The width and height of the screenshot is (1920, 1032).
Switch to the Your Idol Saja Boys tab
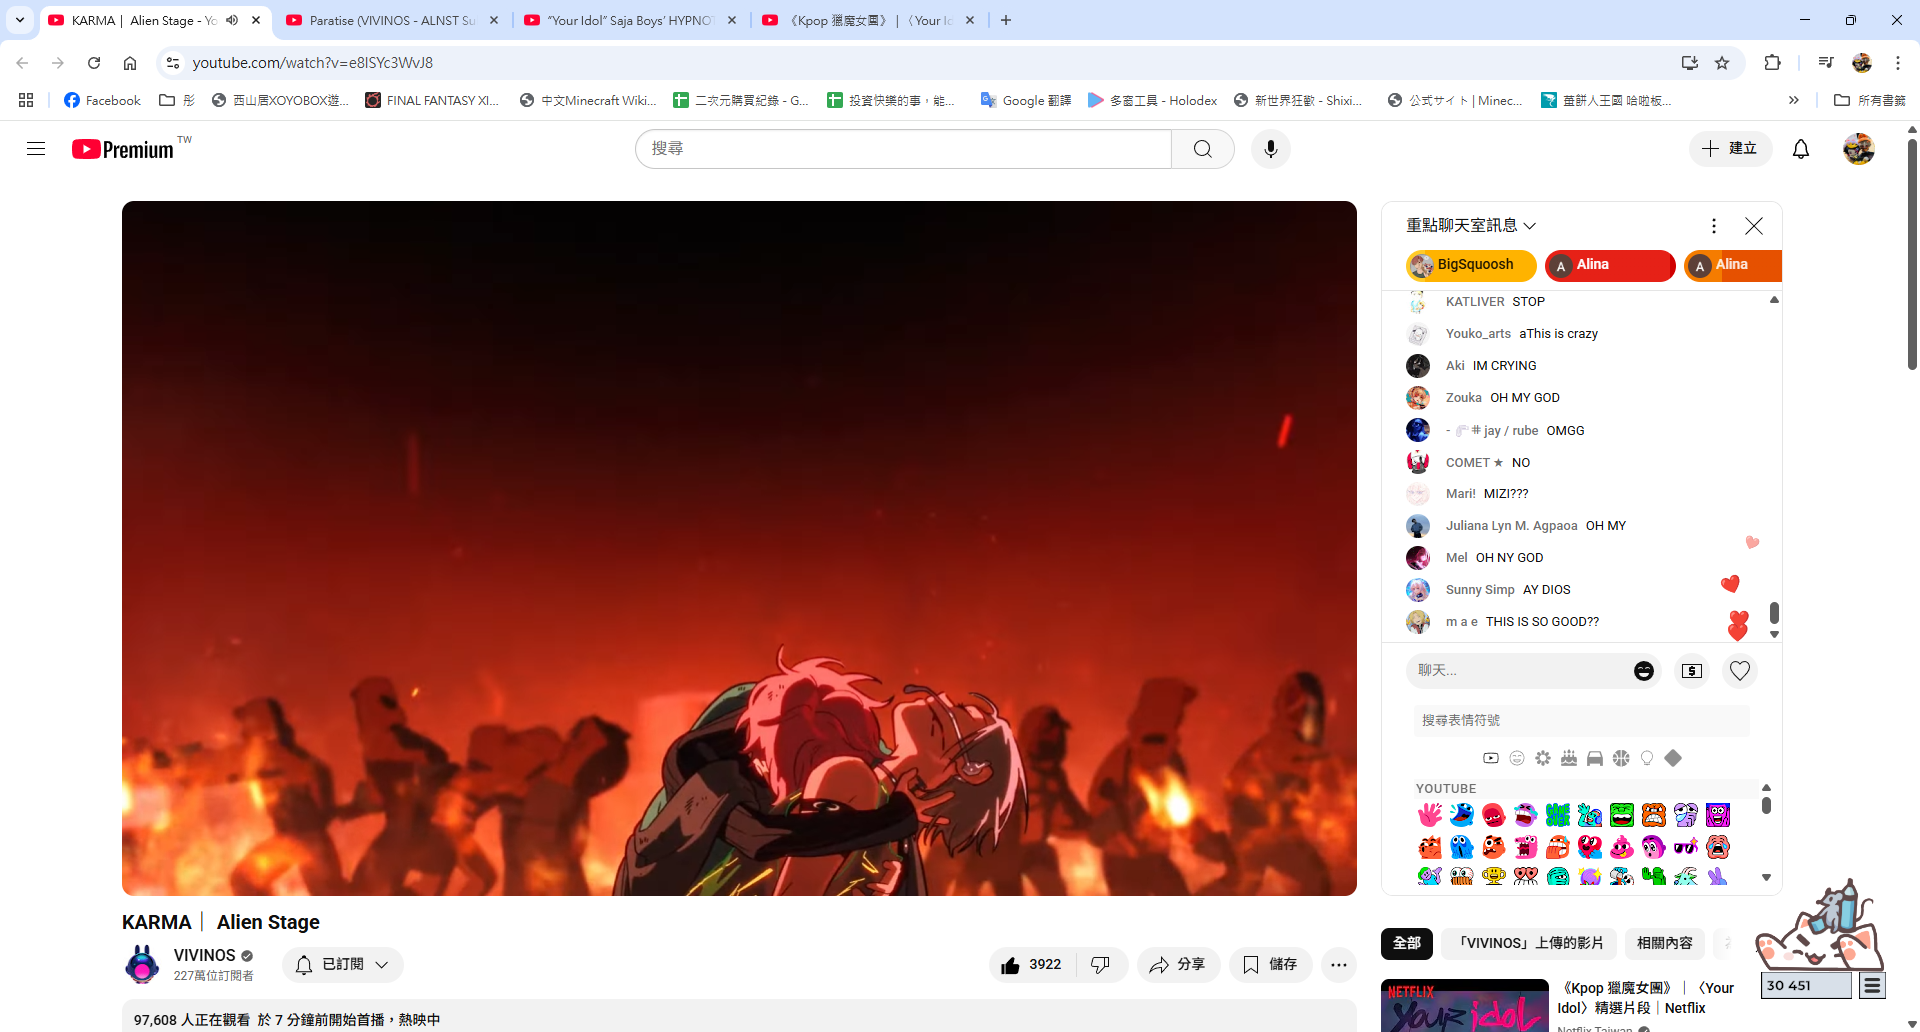pos(631,20)
